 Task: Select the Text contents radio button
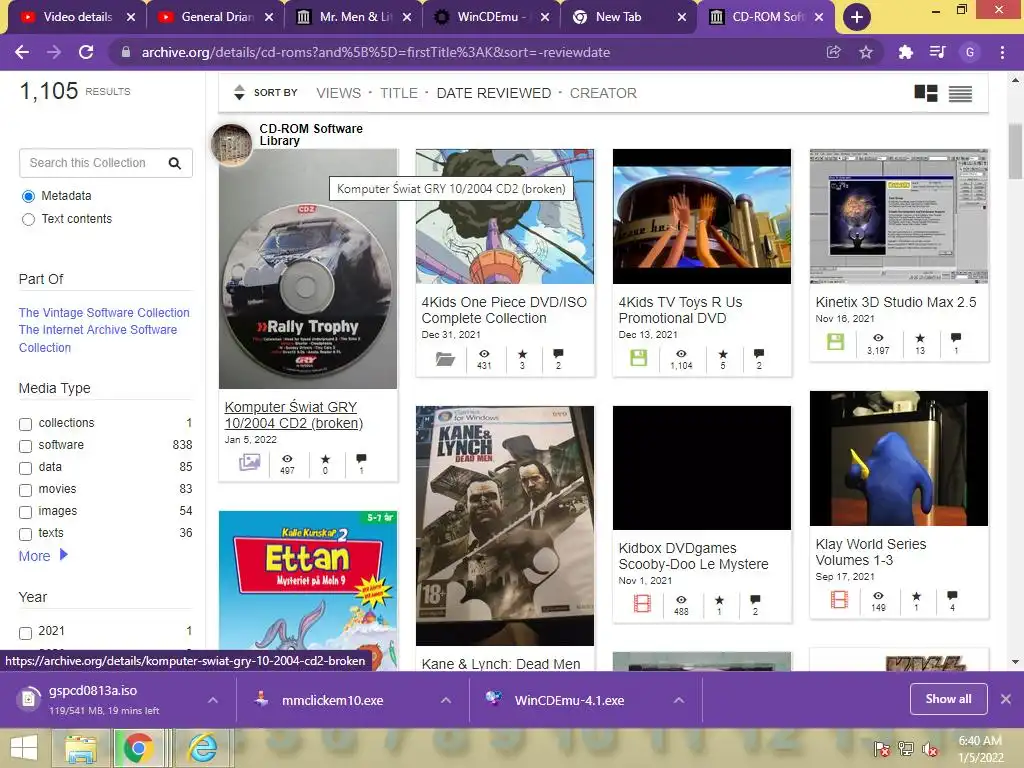[x=28, y=219]
